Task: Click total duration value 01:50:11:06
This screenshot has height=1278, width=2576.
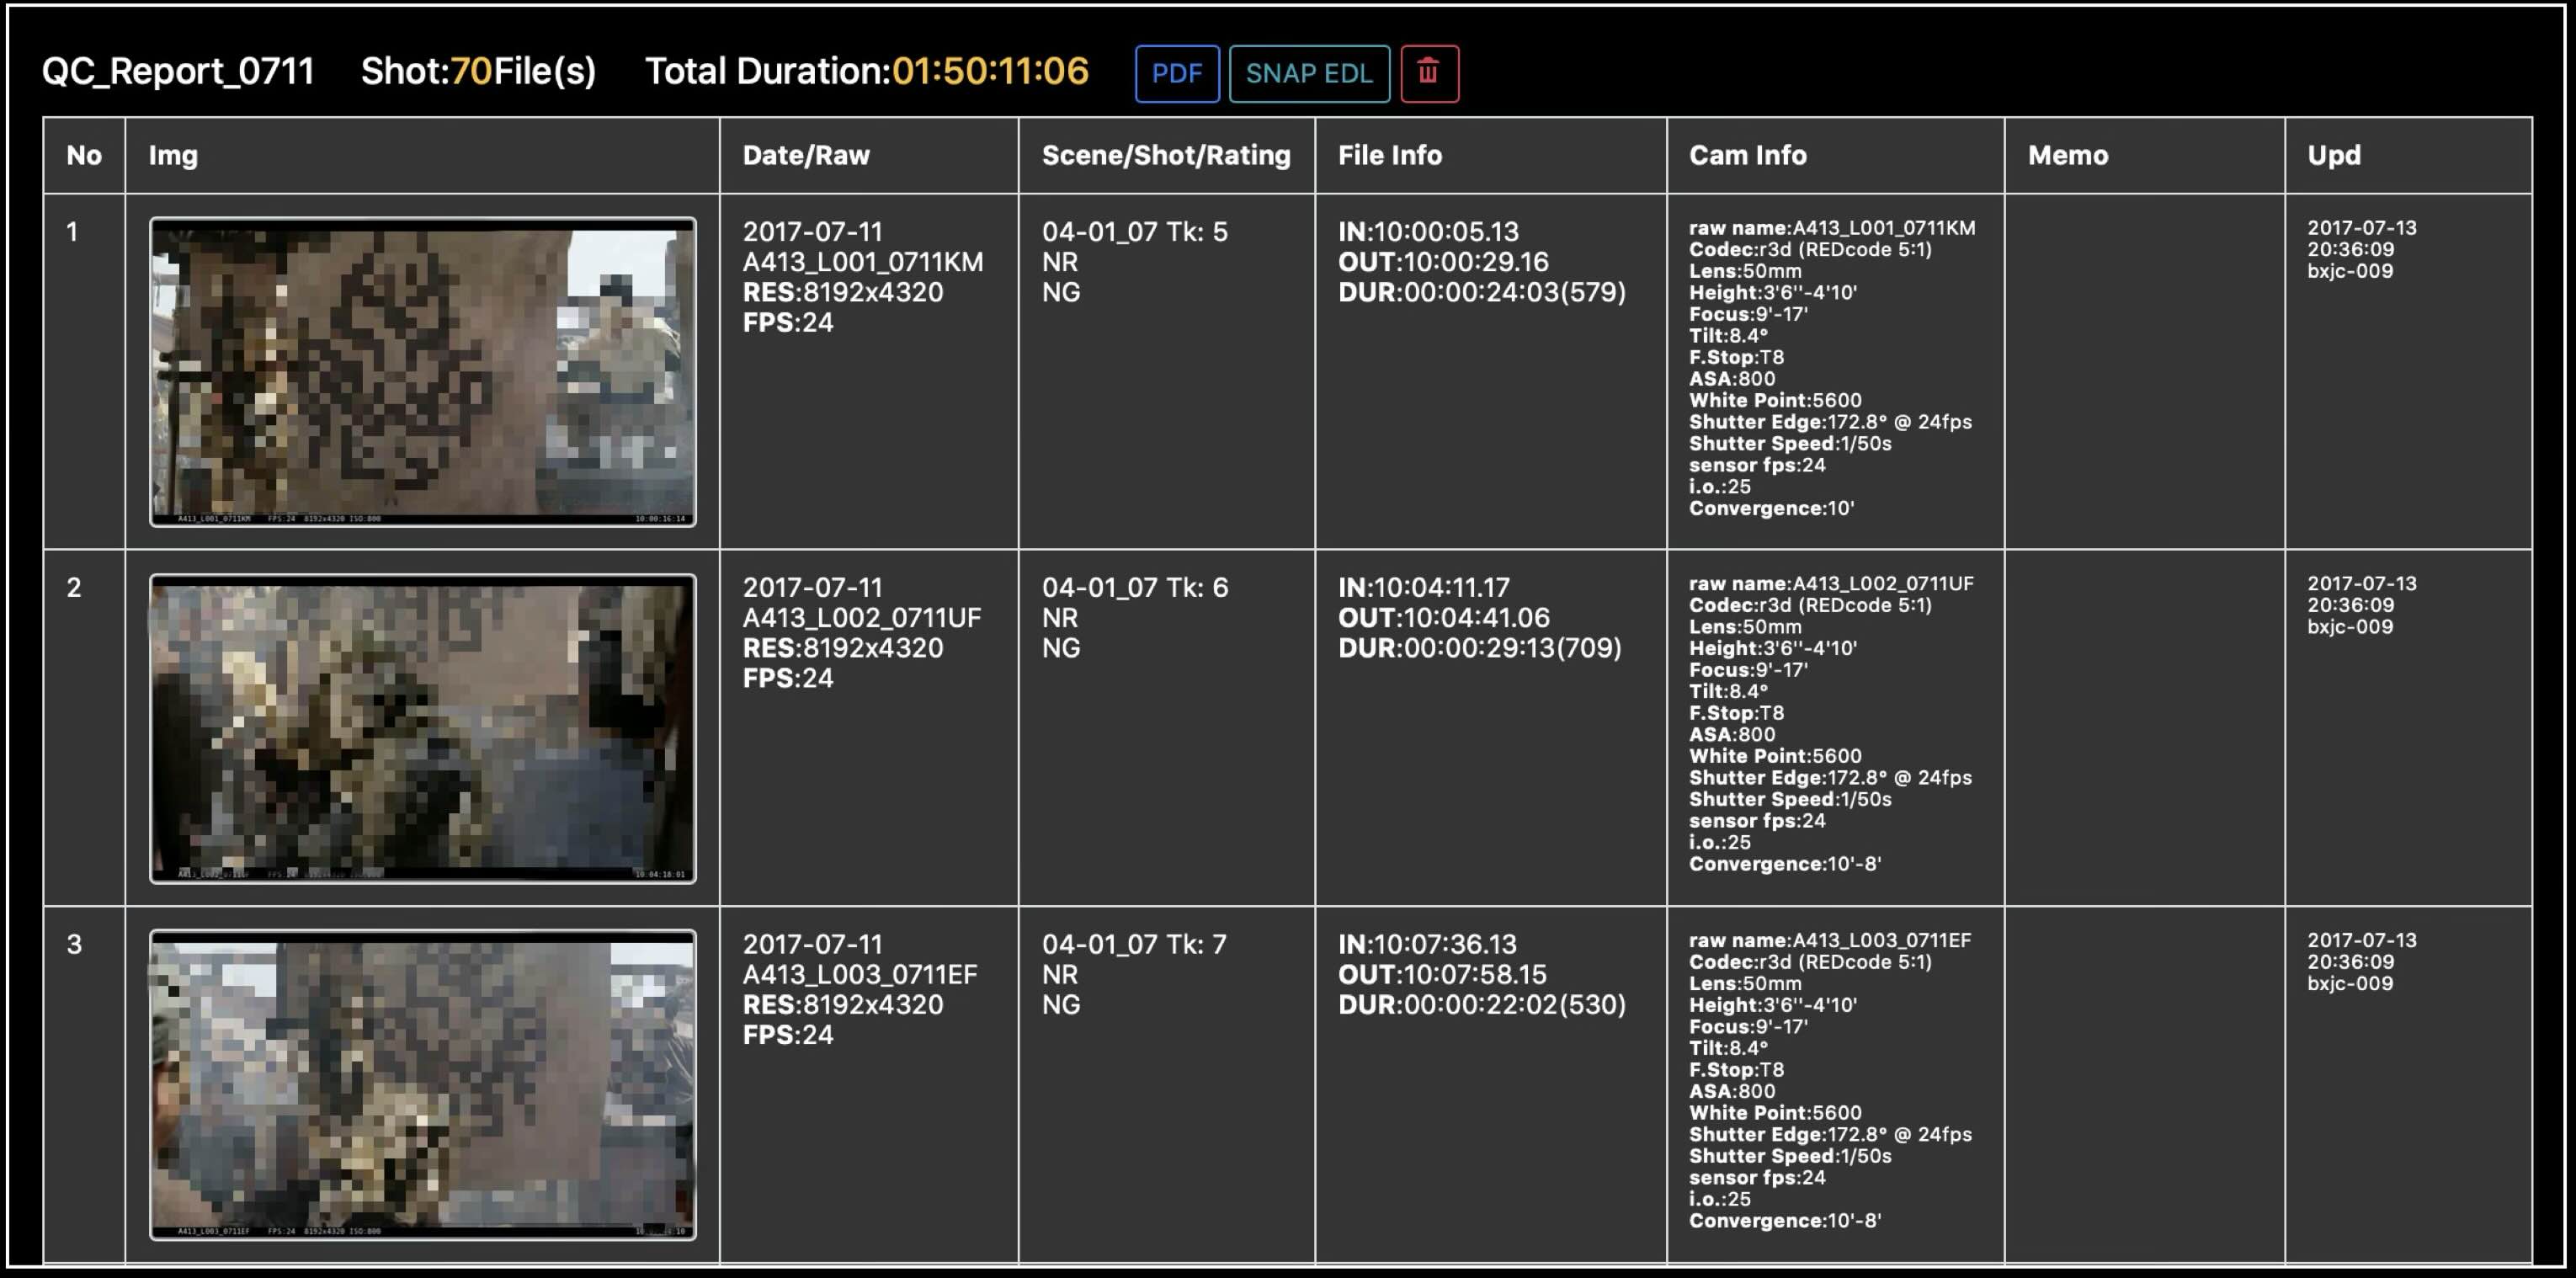Action: pos(989,71)
